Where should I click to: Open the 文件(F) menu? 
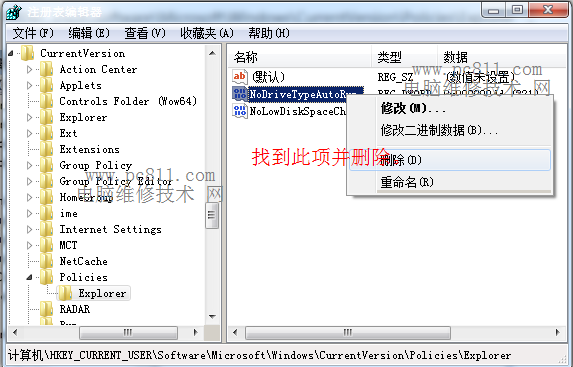(x=33, y=34)
